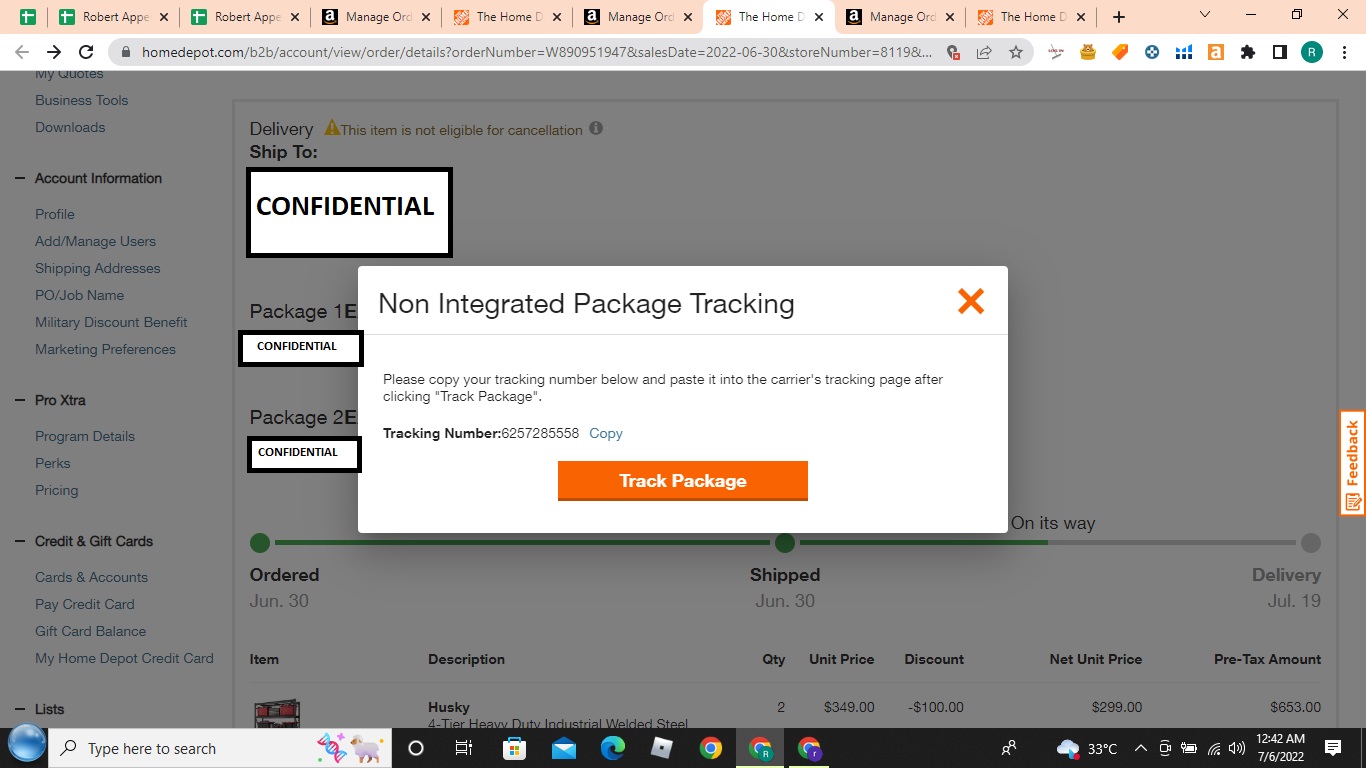Open Pay Credit Card
Screen dimensions: 1366x768
coord(85,604)
